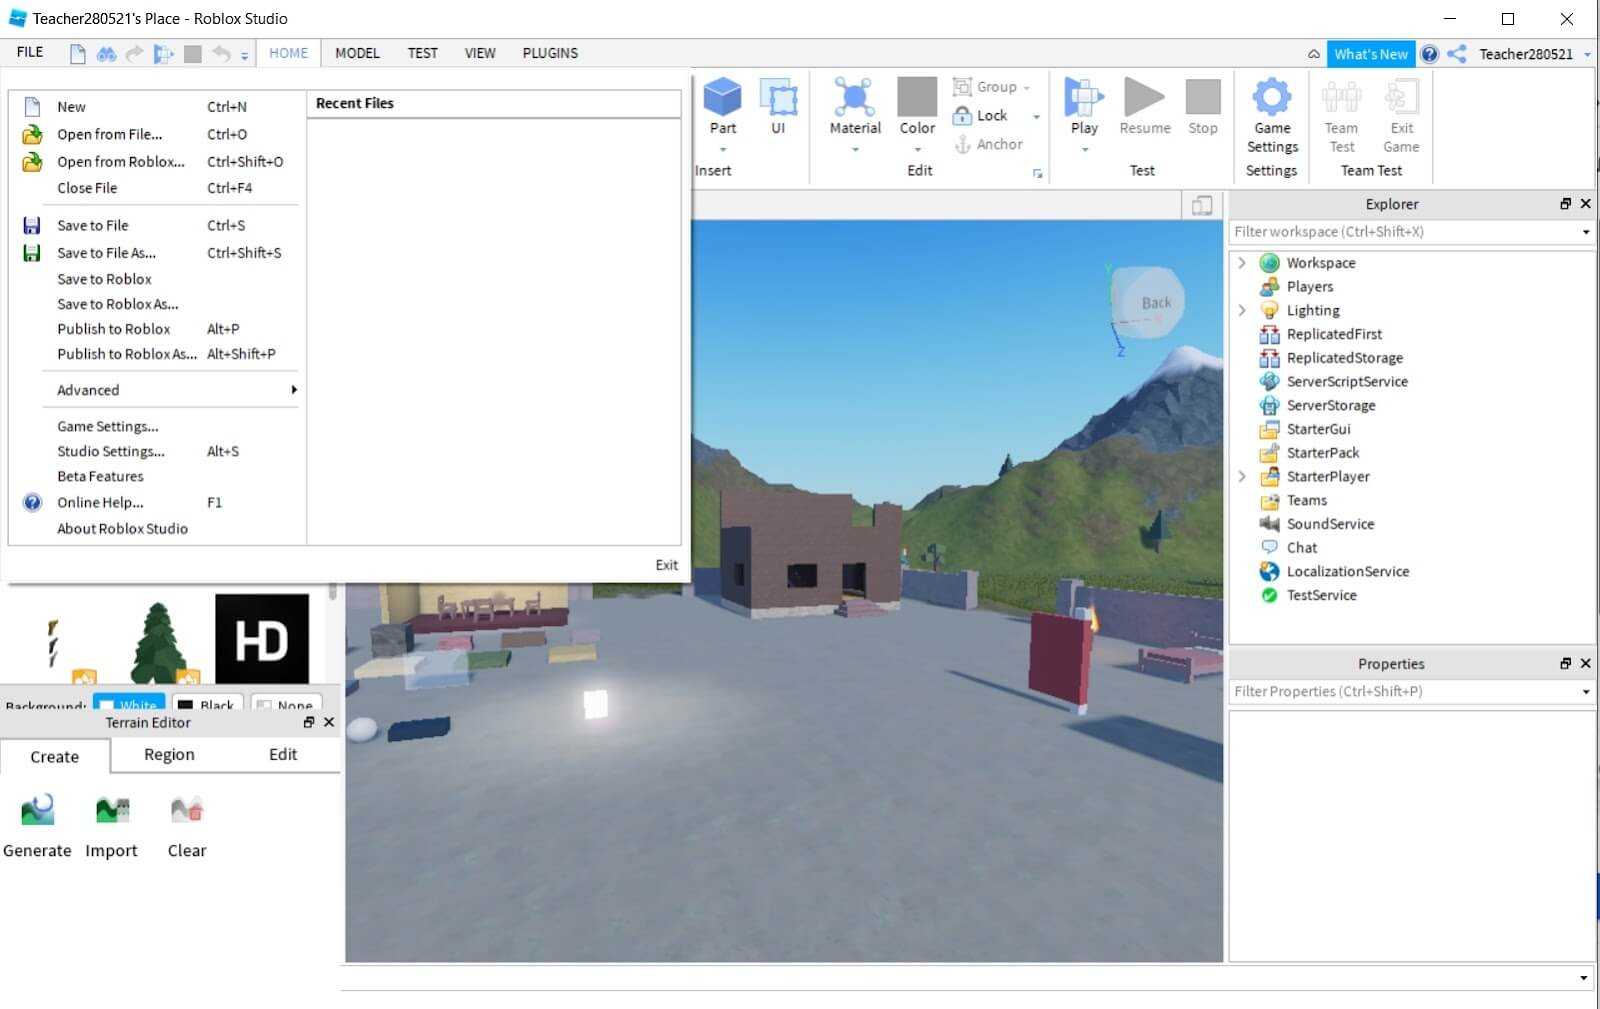Toggle the Lock tool
This screenshot has width=1600, height=1009.
(x=981, y=116)
